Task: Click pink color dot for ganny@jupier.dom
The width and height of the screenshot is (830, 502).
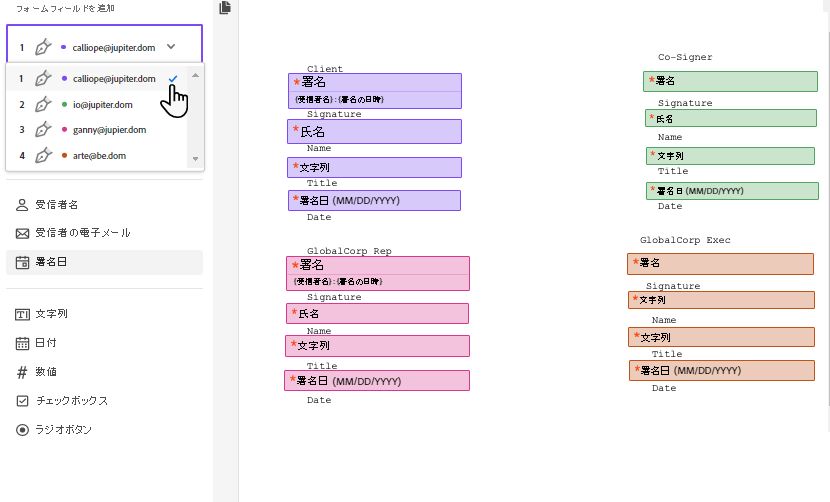Action: point(64,130)
